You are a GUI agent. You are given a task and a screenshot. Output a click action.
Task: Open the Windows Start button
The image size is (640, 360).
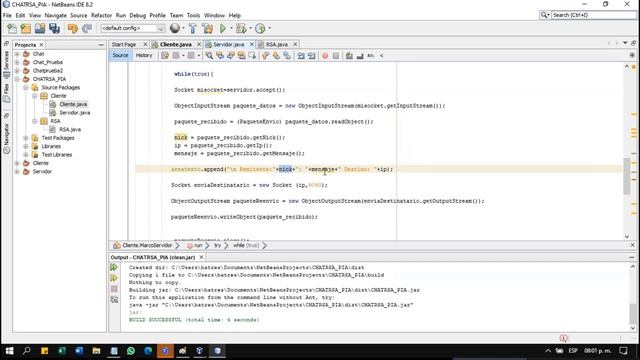coord(9,351)
